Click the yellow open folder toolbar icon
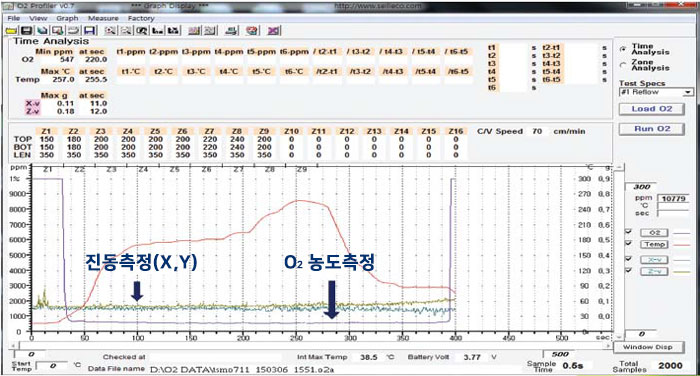This screenshot has width=700, height=376. pyautogui.click(x=11, y=30)
